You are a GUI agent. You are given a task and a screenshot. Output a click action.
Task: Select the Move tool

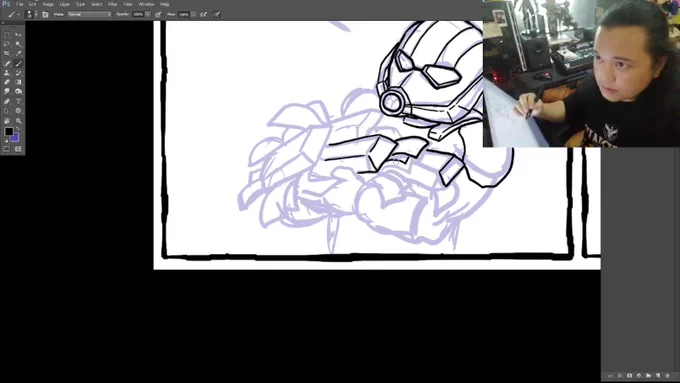tap(18, 35)
